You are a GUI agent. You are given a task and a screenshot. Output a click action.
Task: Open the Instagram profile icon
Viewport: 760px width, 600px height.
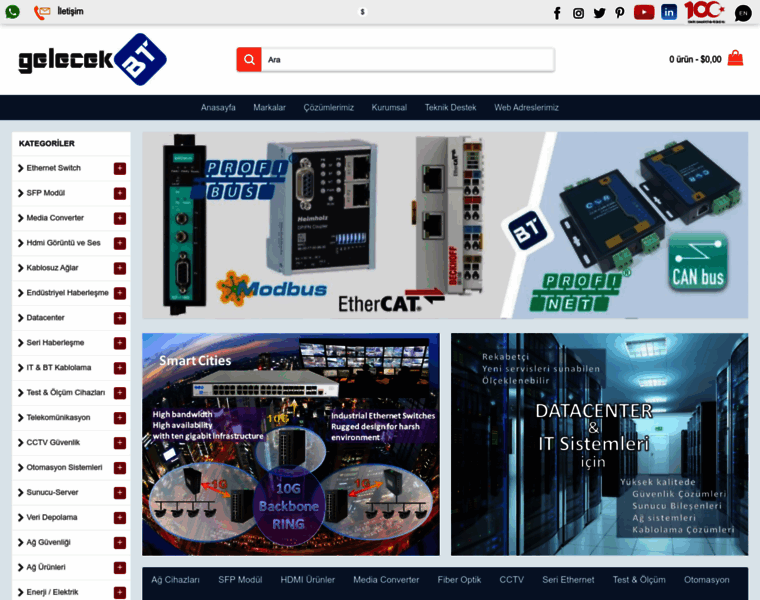point(578,13)
